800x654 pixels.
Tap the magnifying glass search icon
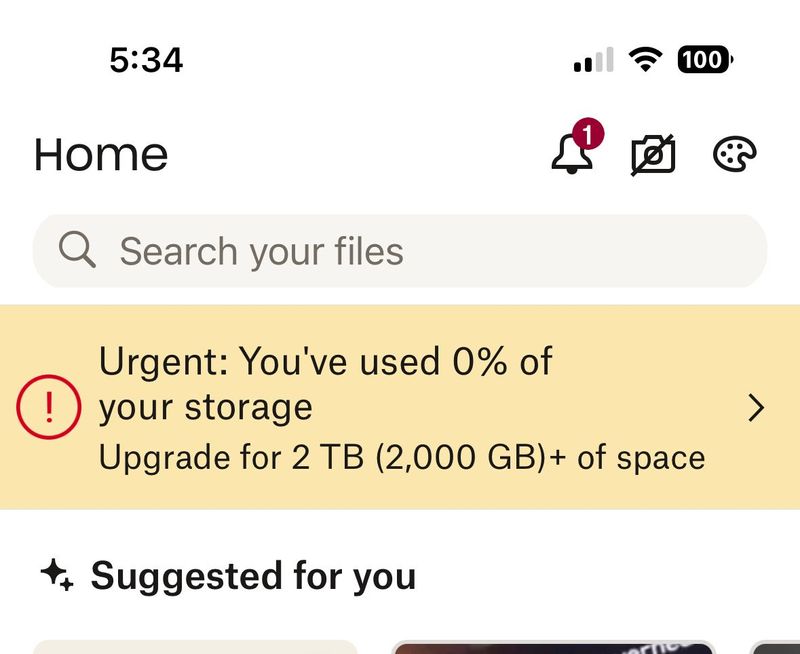[77, 250]
